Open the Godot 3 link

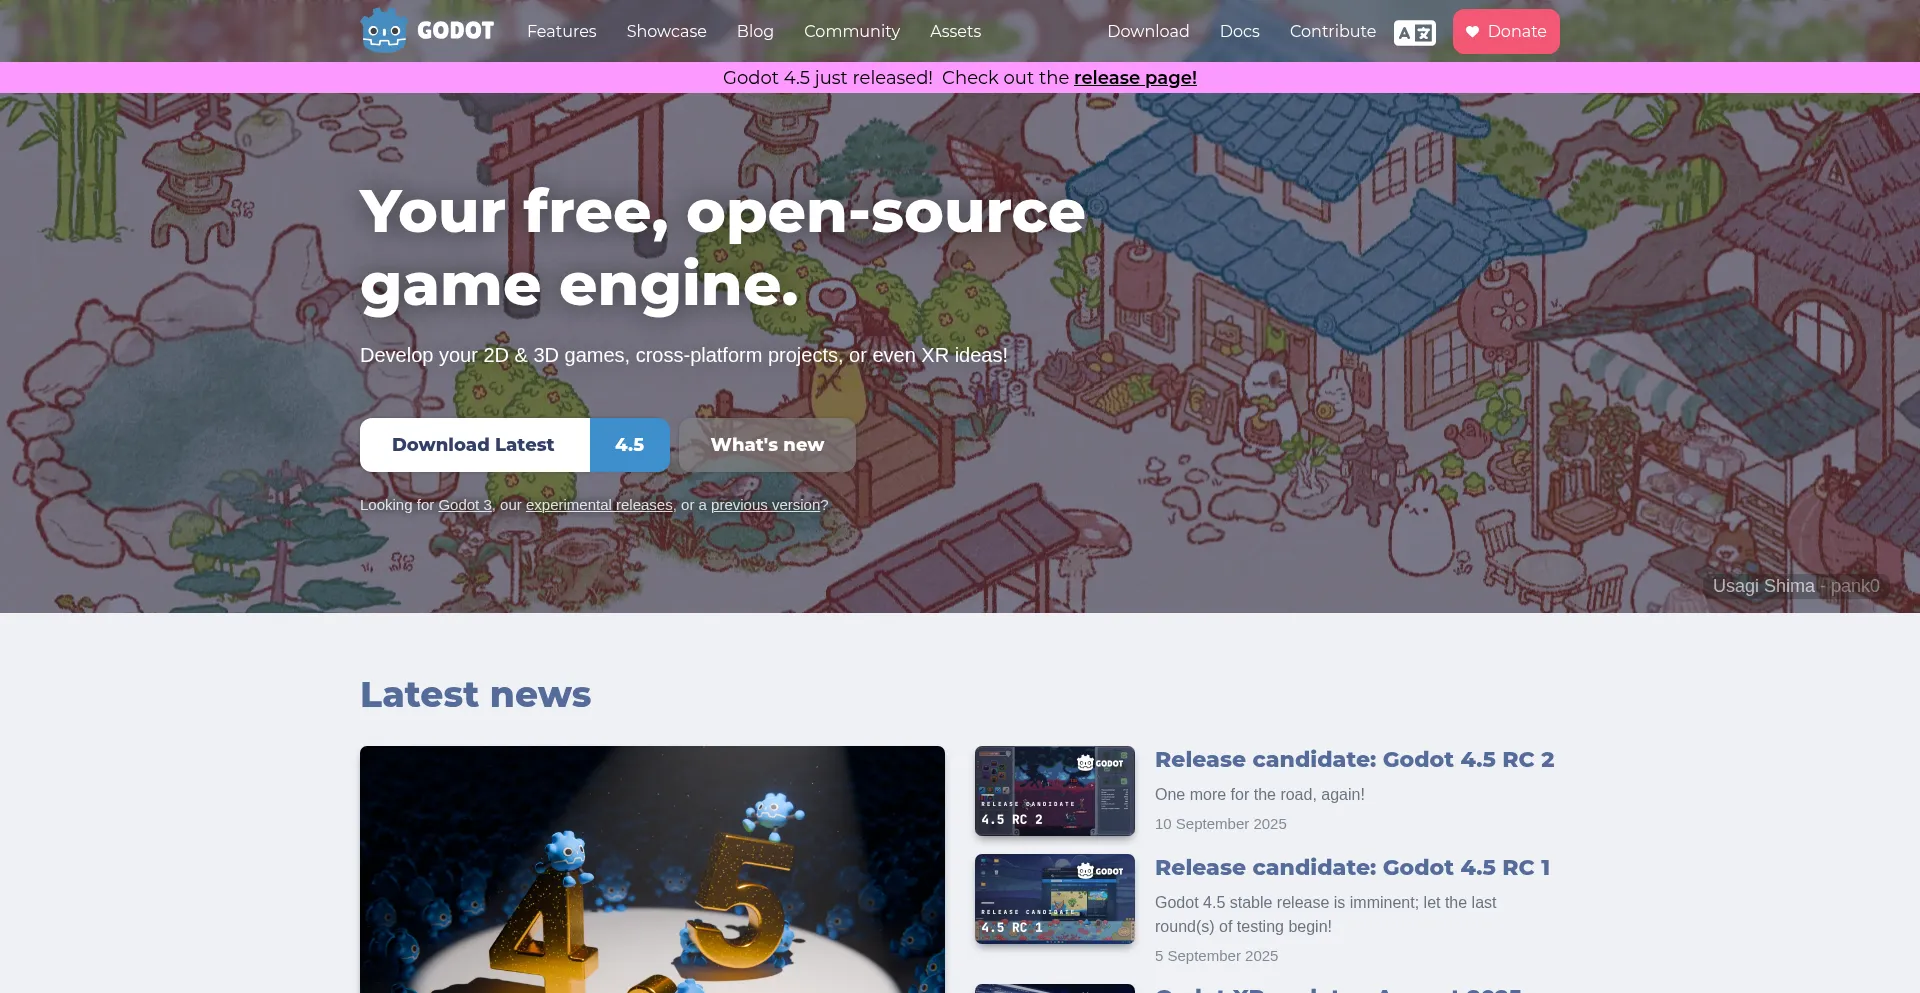[x=465, y=505]
